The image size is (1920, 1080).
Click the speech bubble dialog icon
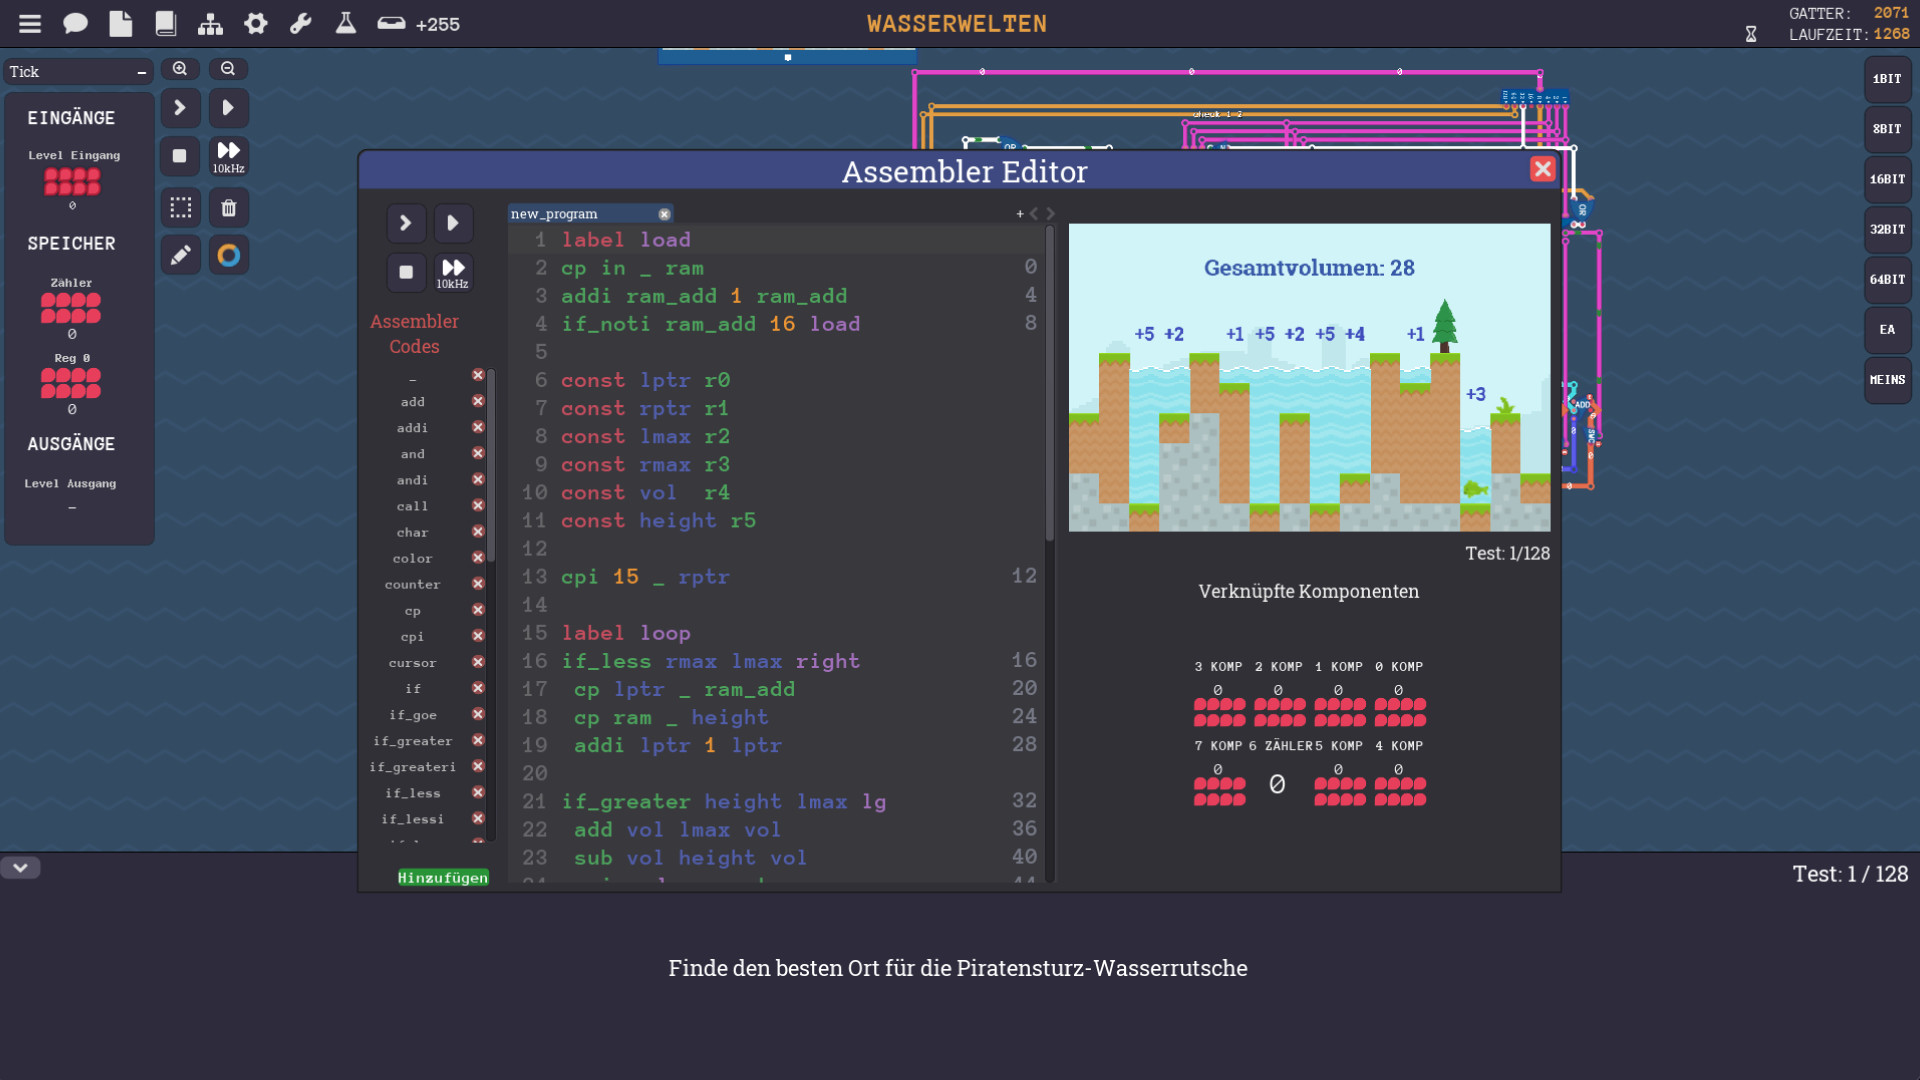75,24
